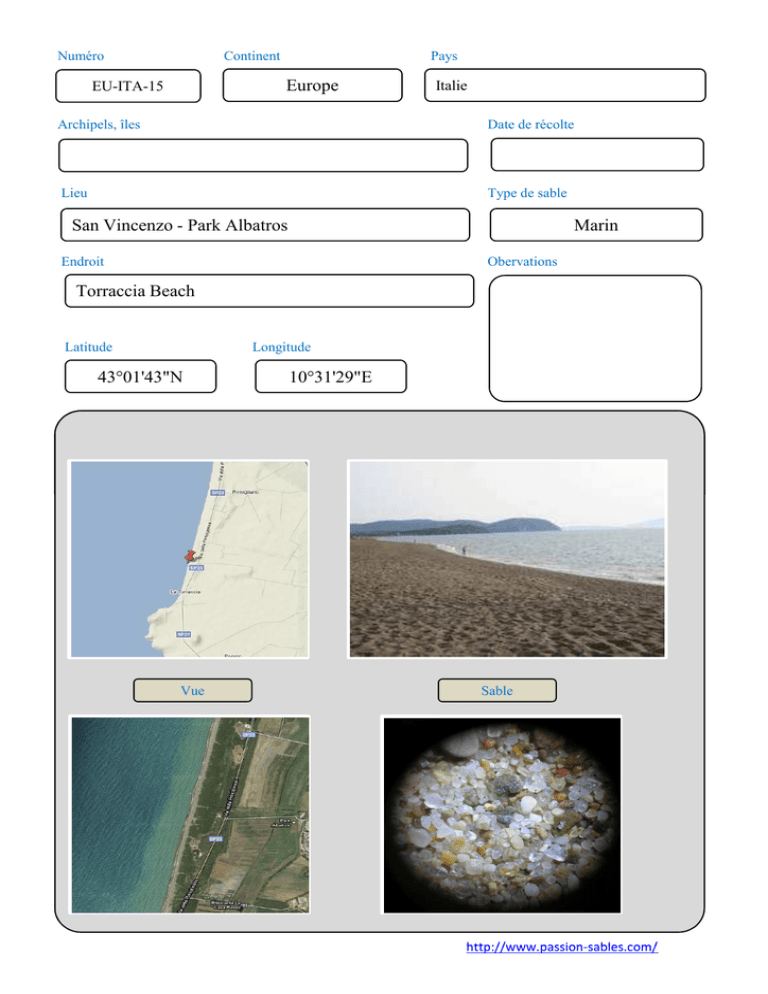Select the Continent field showing Europe

point(312,86)
